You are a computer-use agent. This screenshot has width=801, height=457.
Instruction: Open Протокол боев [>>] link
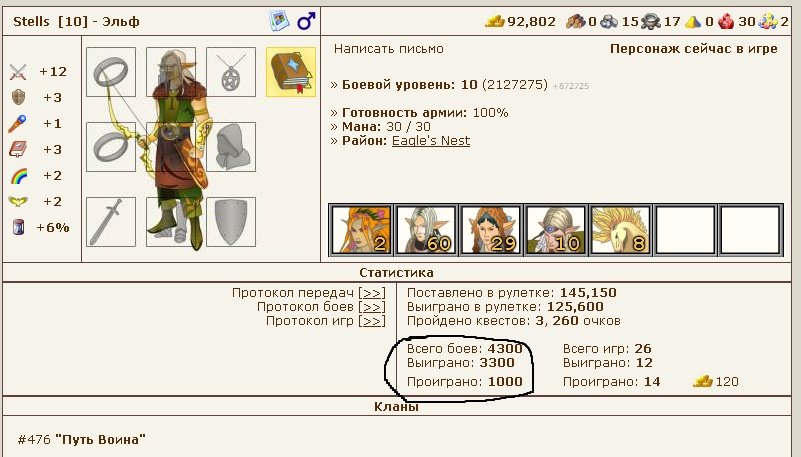pos(321,307)
